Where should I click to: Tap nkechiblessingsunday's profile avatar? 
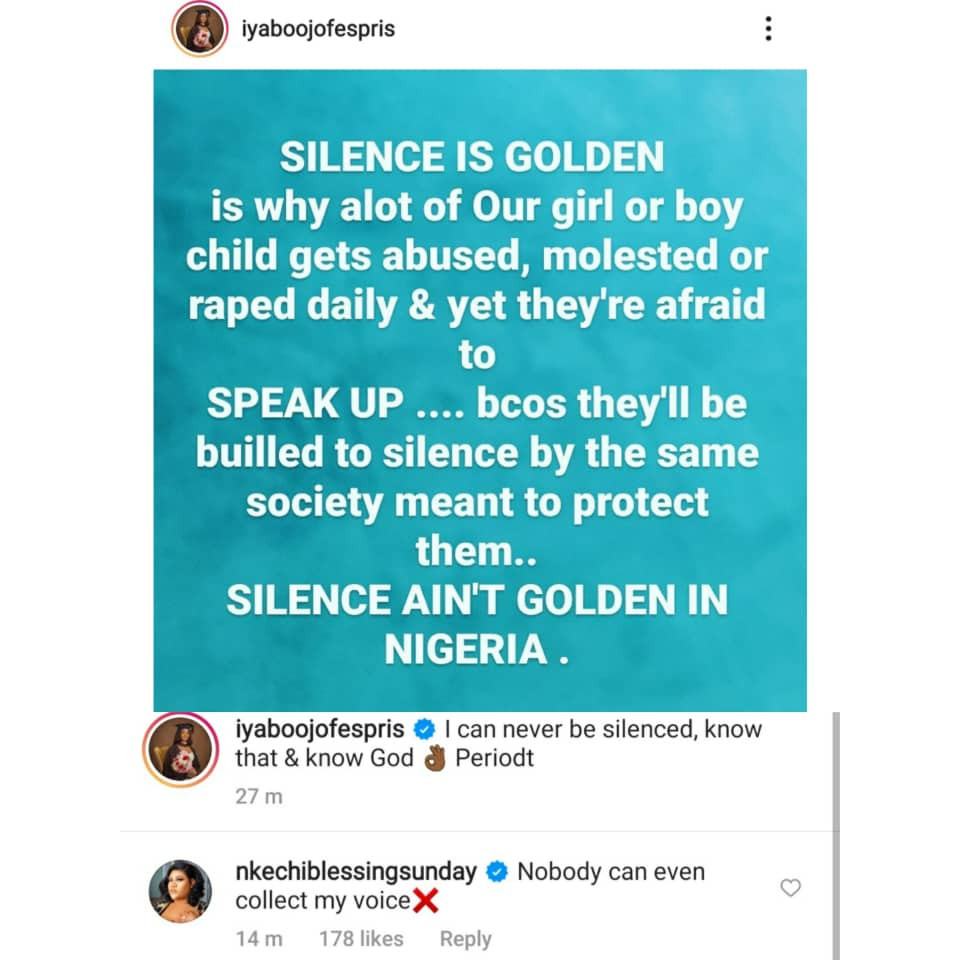[180, 890]
